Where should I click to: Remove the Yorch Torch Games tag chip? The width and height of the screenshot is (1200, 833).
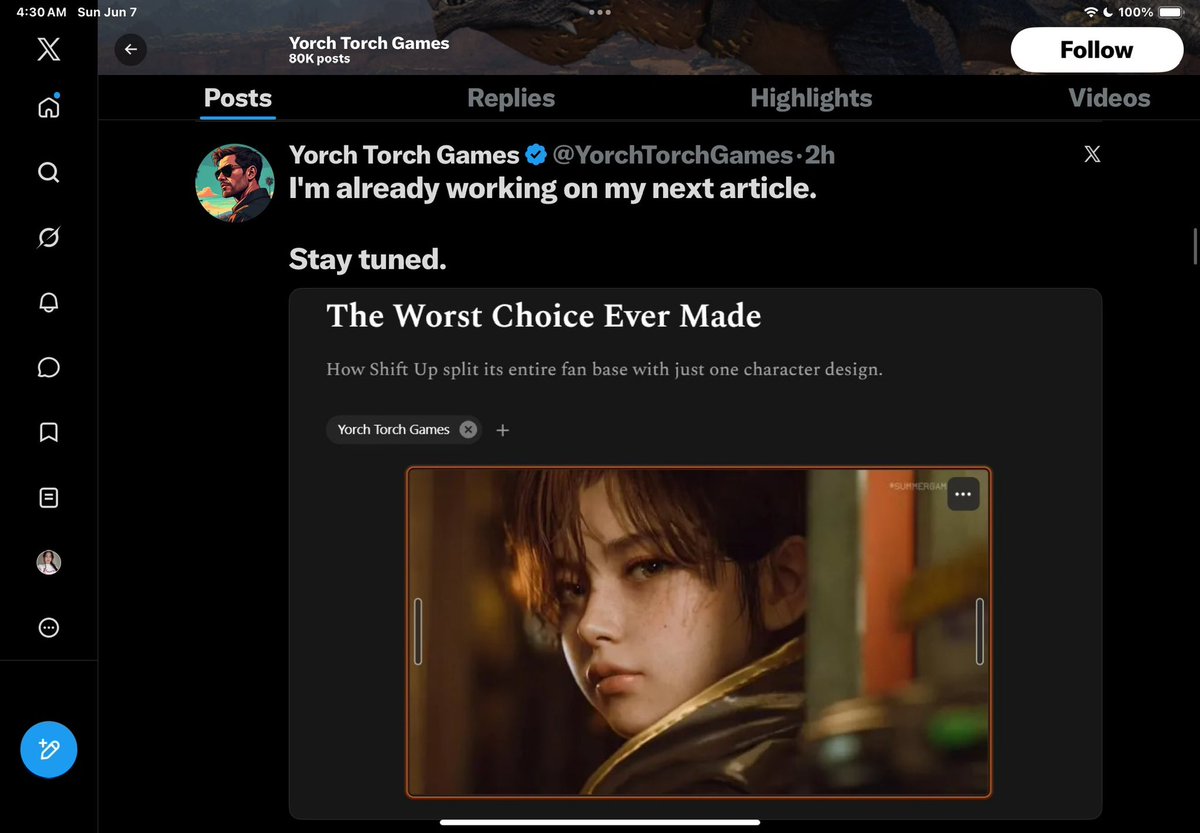467,429
